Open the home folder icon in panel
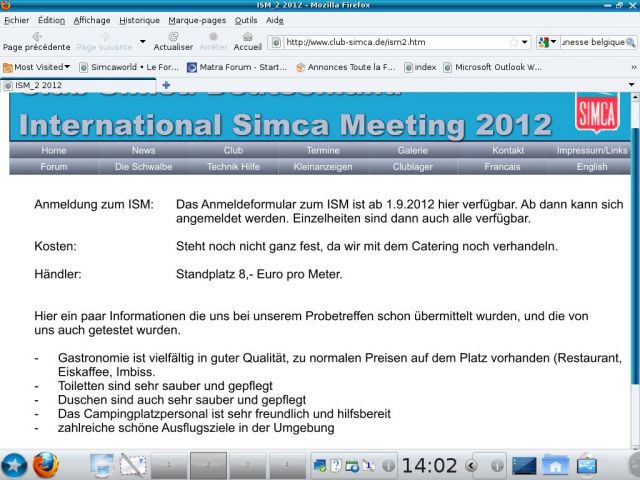The height and width of the screenshot is (480, 640). [555, 465]
